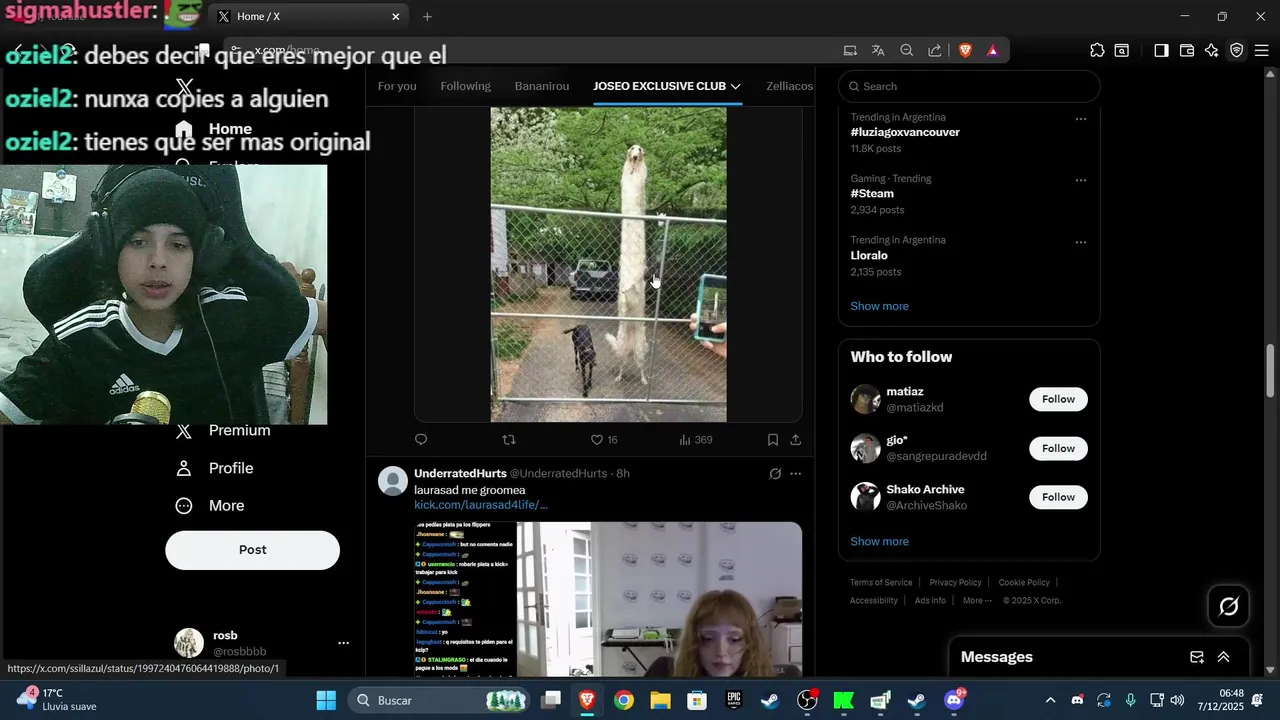Show hidden system tray icons
This screenshot has width=1280, height=720.
point(1050,700)
